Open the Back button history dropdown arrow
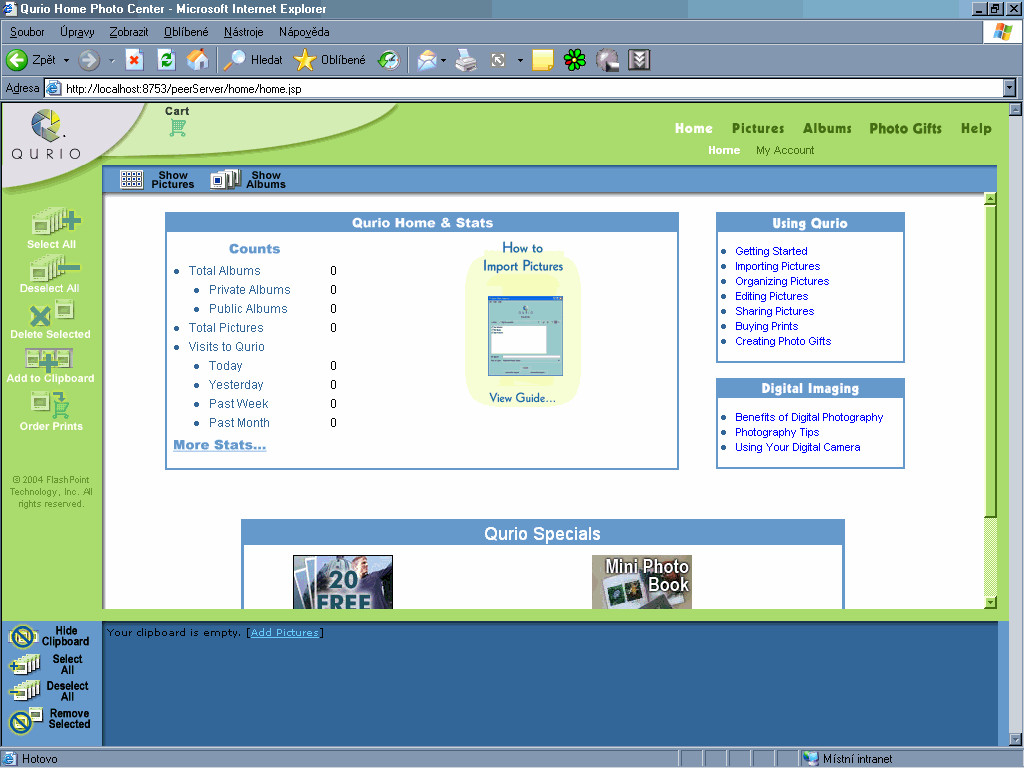The image size is (1024, 768). [x=66, y=60]
